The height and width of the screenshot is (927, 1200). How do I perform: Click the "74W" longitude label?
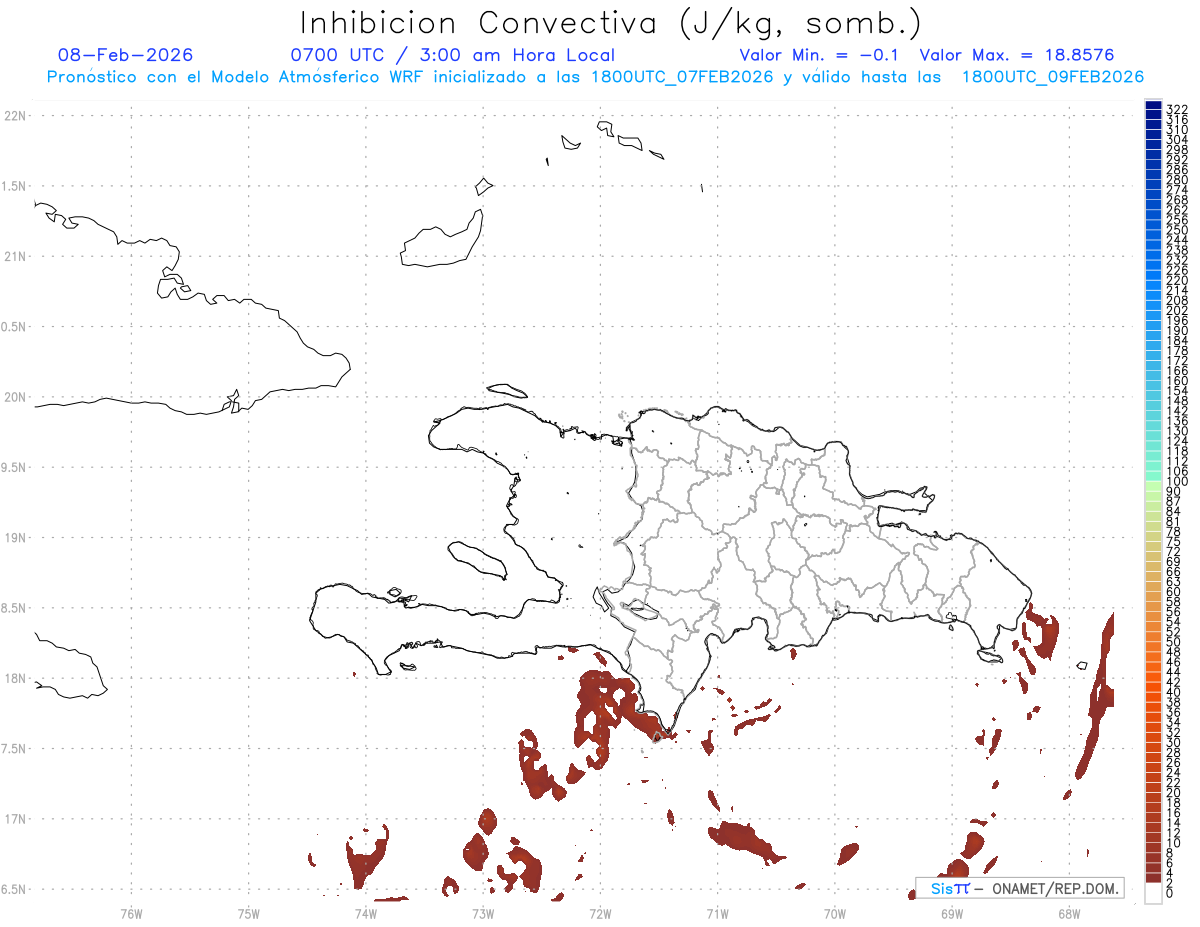point(366,913)
